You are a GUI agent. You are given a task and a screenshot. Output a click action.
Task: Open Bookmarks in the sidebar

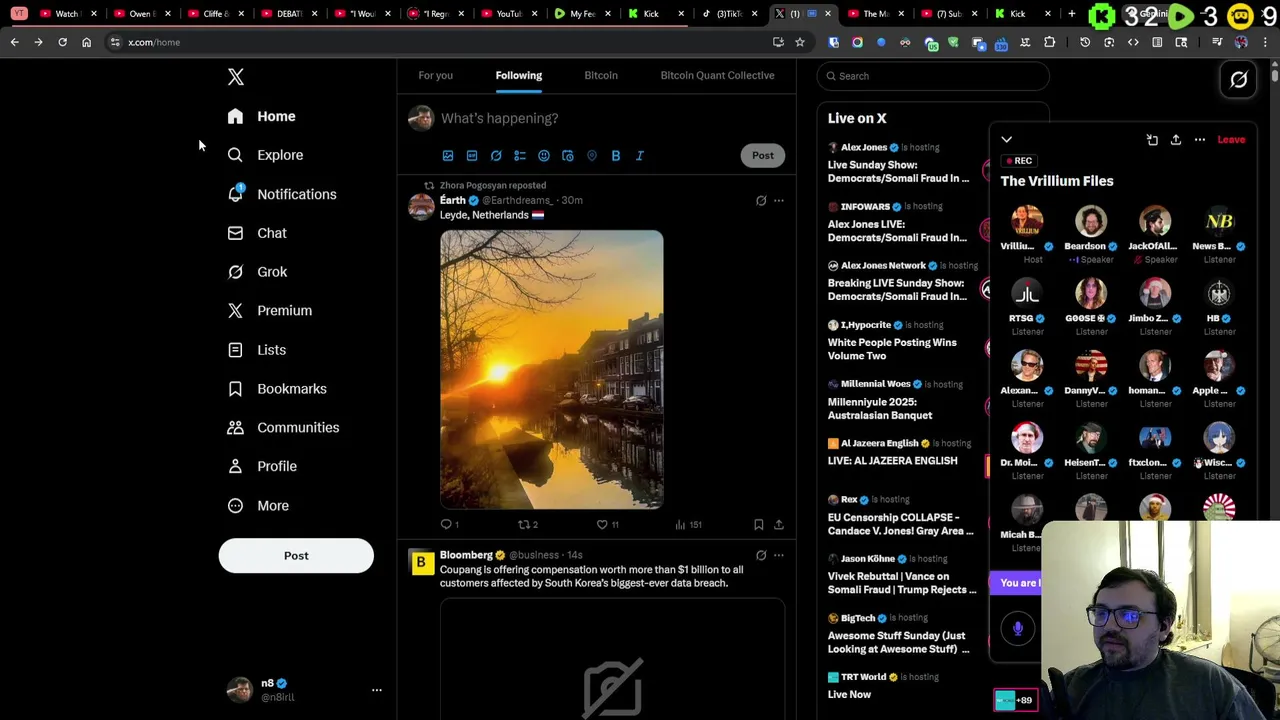(277, 389)
